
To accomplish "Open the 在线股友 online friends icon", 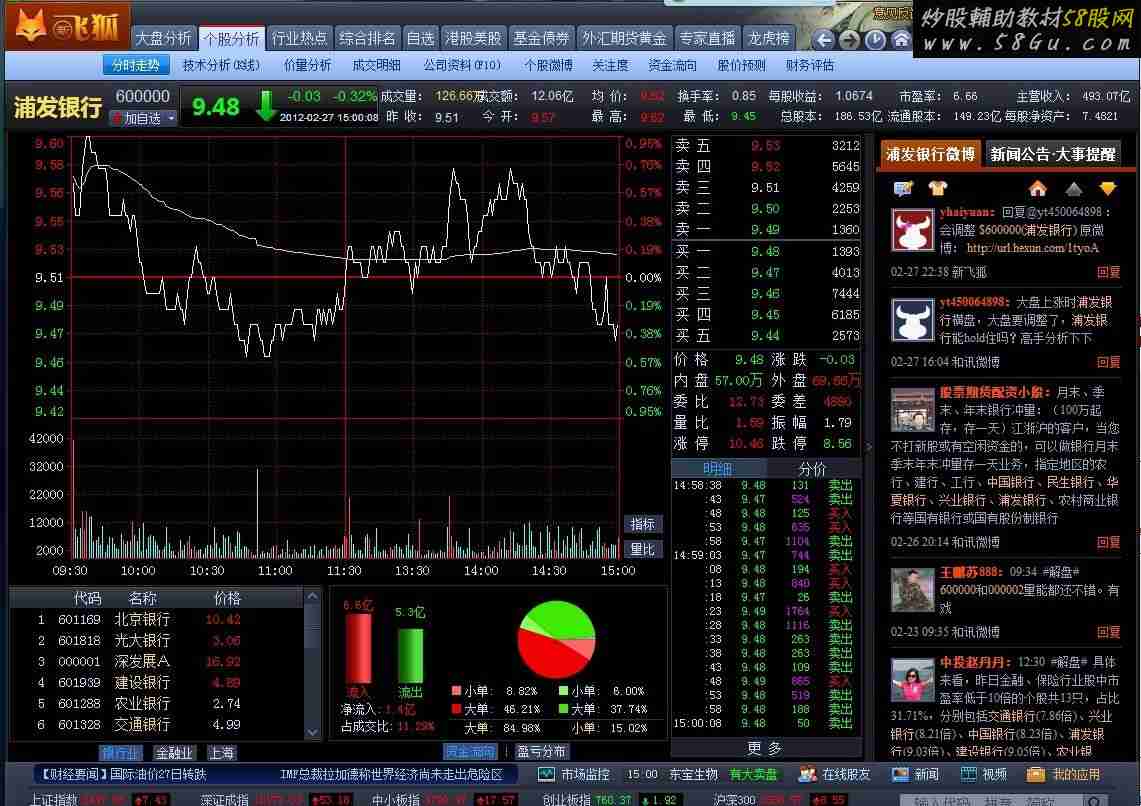I will 807,775.
